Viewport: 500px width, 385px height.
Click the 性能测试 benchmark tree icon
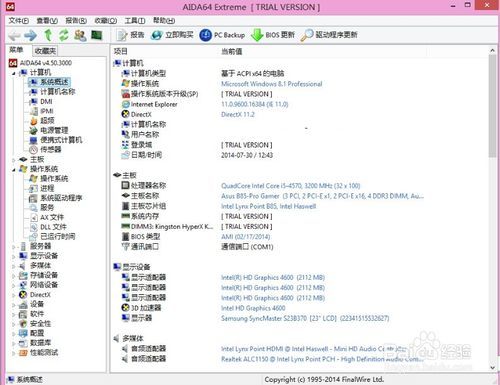23,353
